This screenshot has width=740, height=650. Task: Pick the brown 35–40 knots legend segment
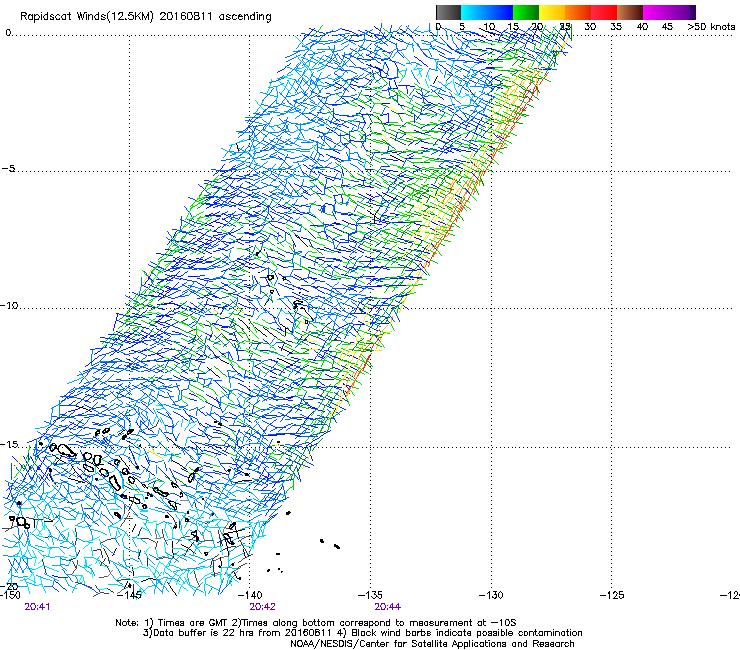[630, 12]
